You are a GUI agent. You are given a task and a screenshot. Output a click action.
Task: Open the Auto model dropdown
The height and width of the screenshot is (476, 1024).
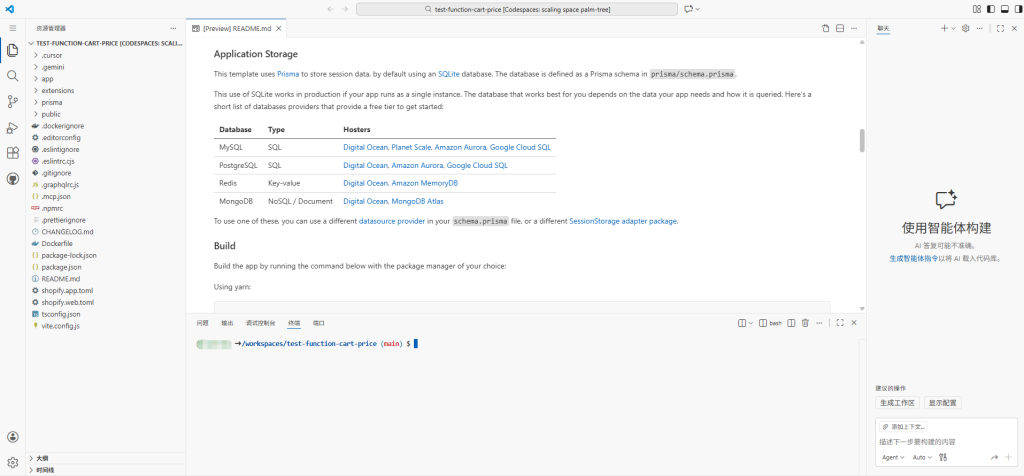[923, 457]
